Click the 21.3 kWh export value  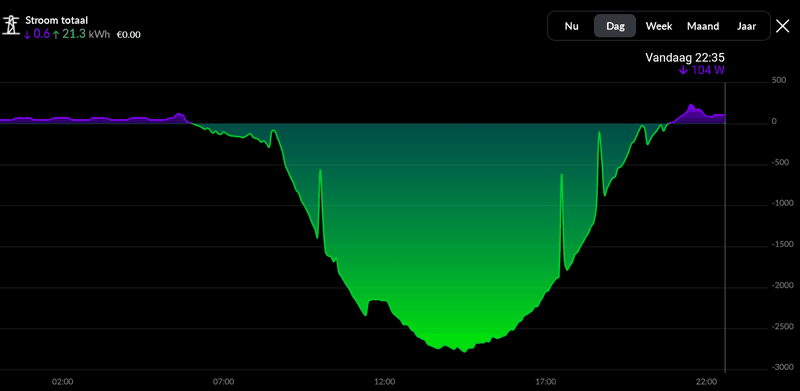coord(86,35)
